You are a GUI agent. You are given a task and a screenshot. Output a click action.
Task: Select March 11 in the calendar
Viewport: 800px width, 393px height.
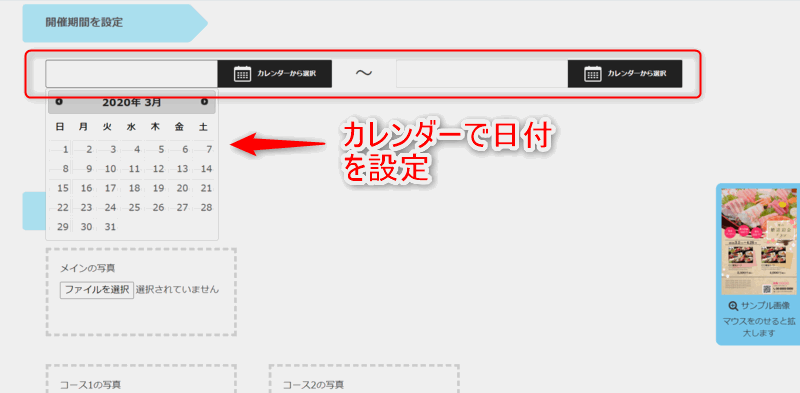(133, 169)
